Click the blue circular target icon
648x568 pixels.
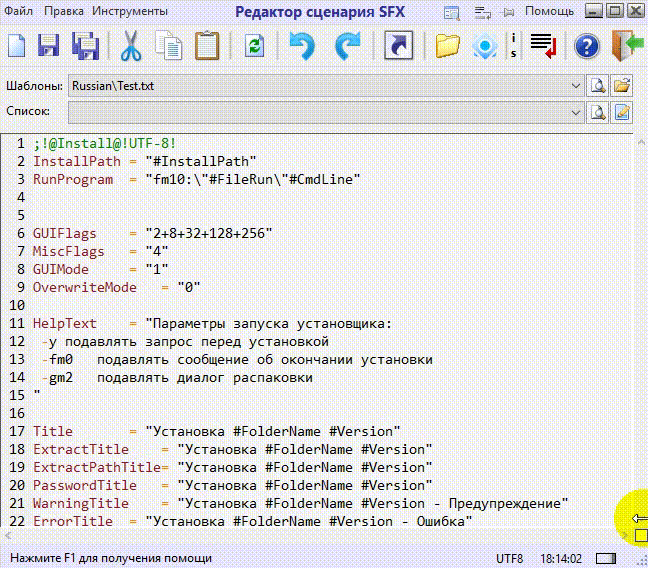pos(485,45)
